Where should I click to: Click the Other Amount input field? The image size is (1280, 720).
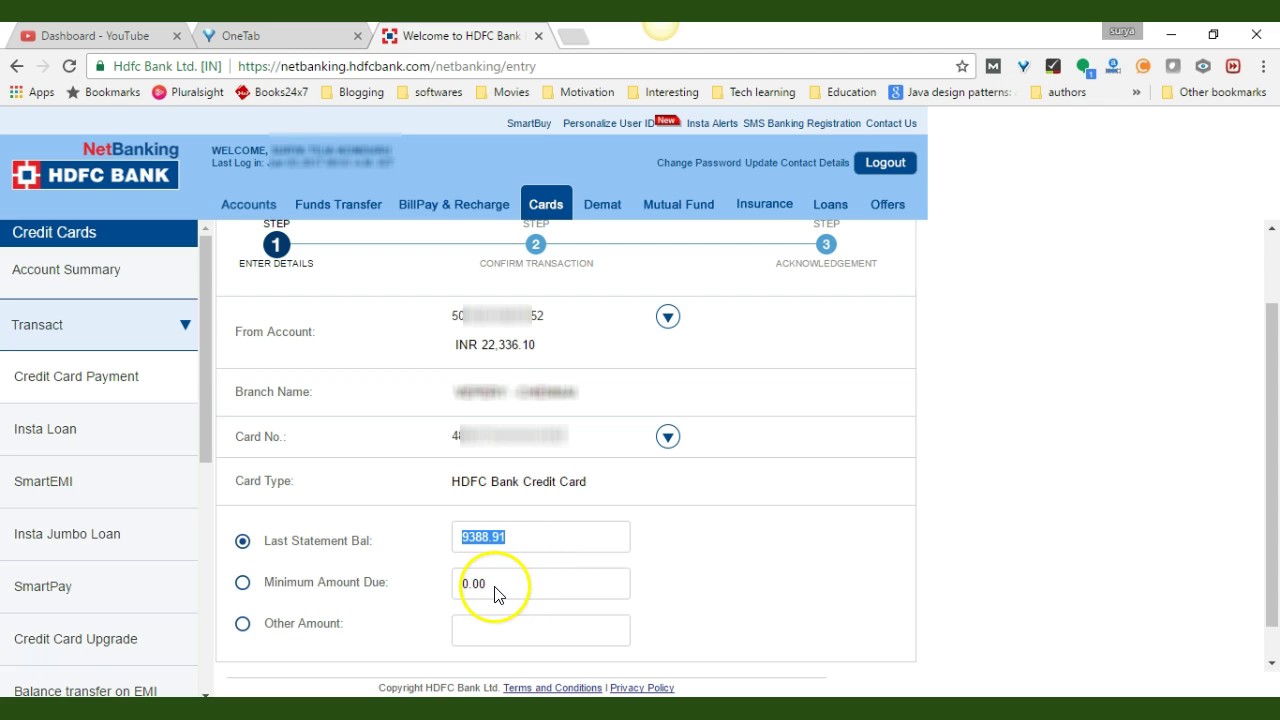[x=541, y=630]
